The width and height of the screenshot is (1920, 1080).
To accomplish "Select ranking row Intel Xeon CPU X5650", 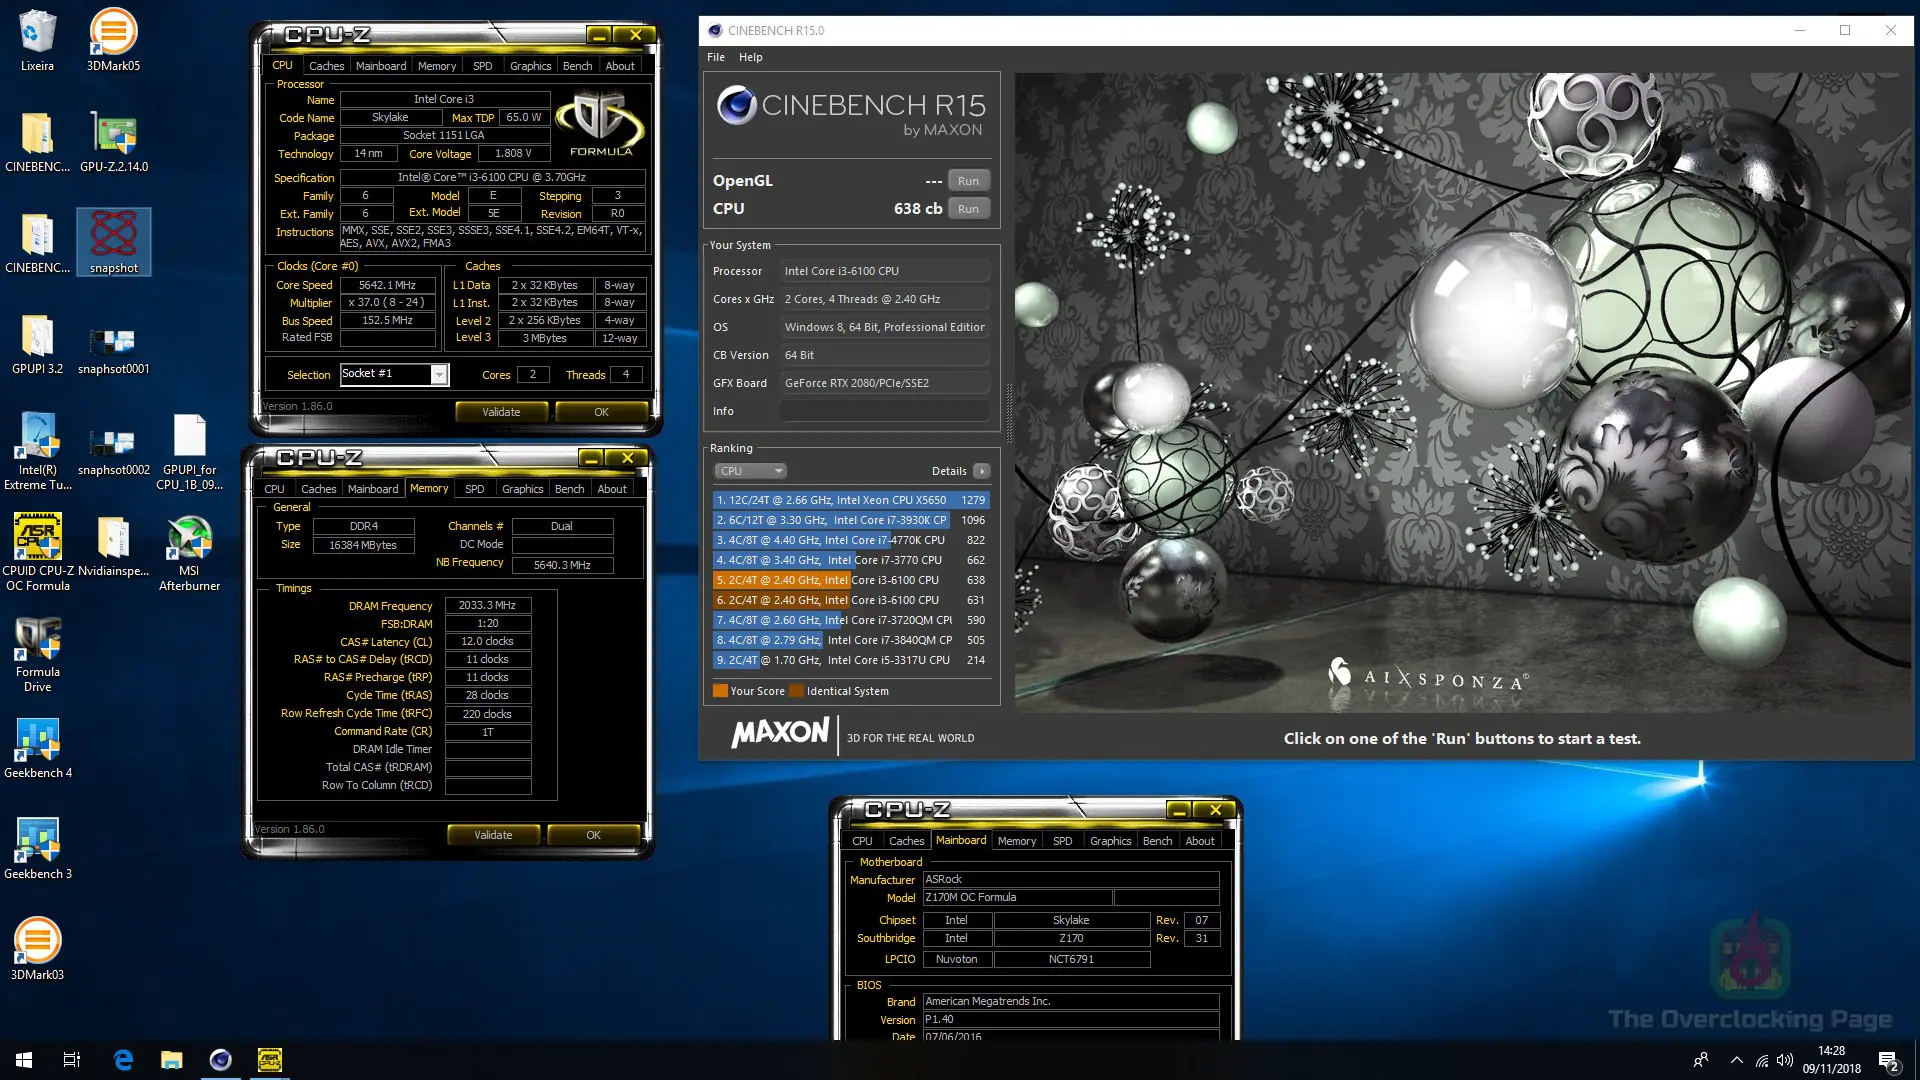I will point(851,500).
